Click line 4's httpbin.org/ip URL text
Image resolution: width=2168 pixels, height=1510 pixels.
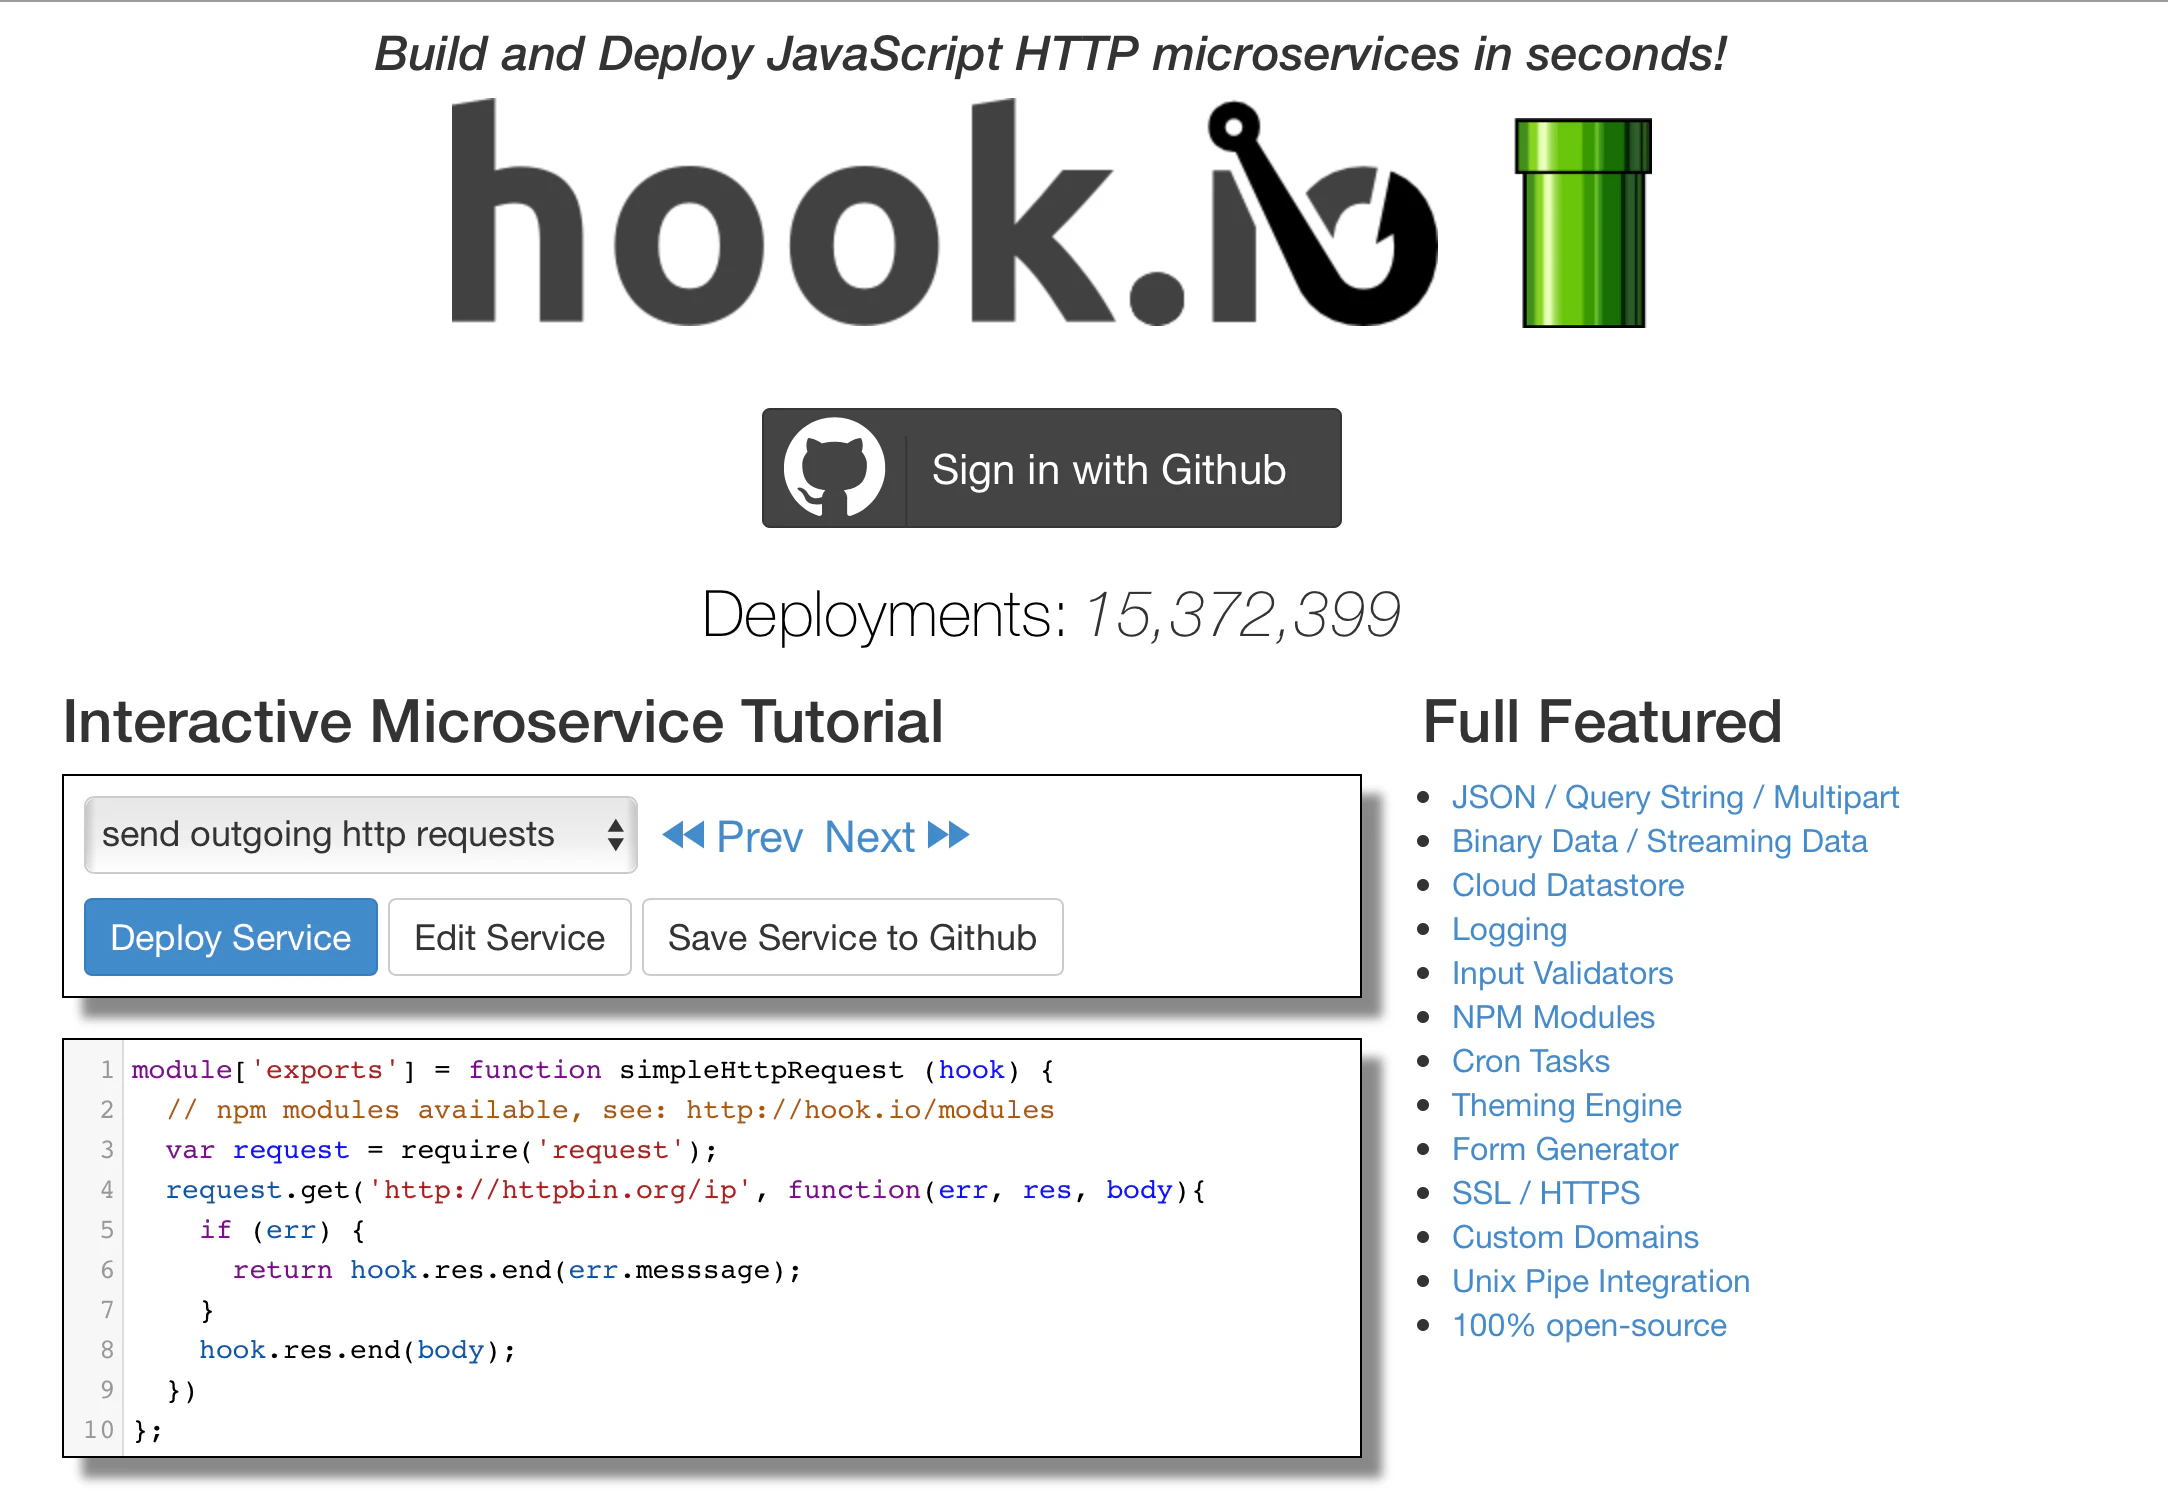tap(558, 1189)
